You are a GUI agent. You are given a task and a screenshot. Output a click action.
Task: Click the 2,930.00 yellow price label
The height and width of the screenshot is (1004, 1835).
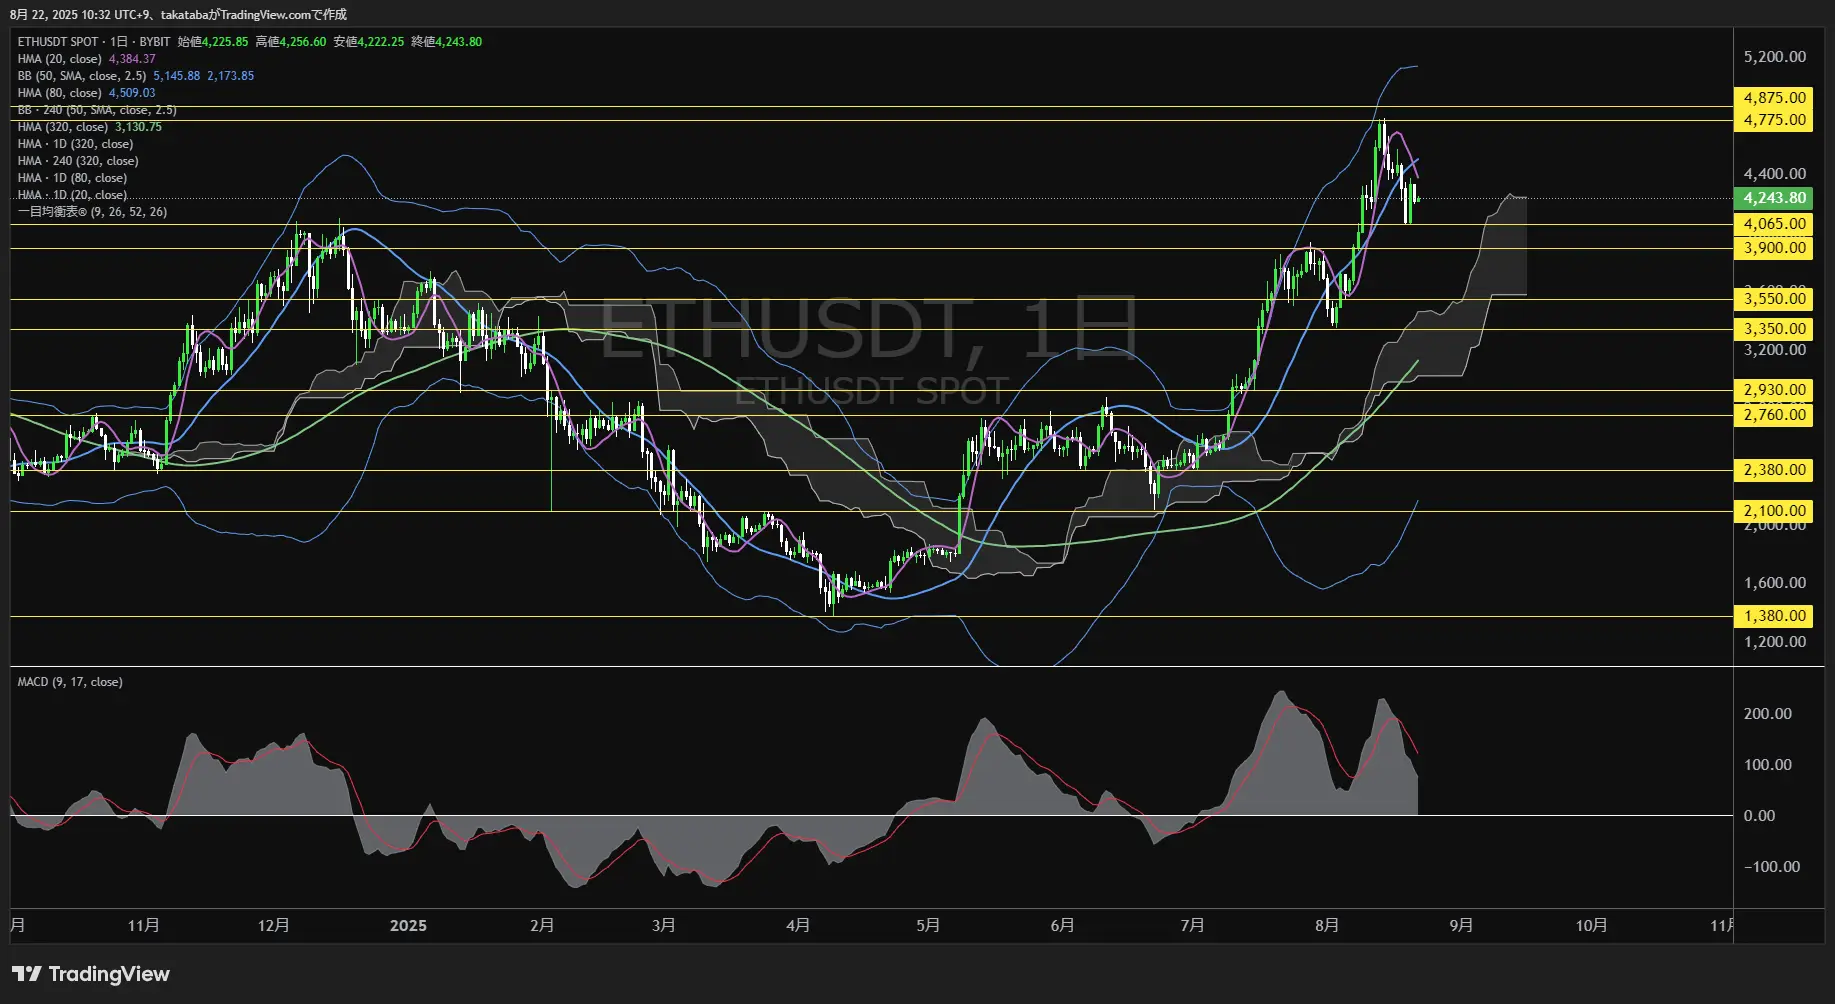click(x=1774, y=390)
